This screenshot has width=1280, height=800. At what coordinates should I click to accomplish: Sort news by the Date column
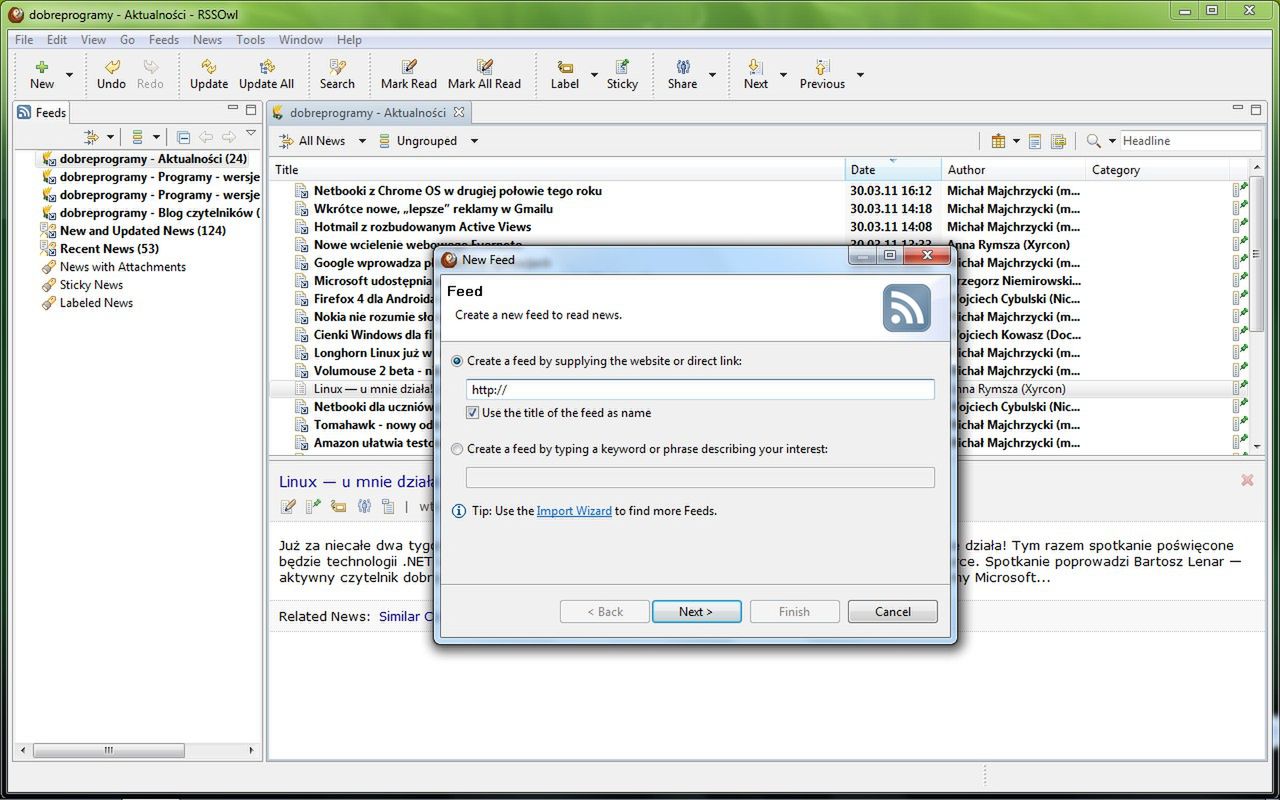(x=893, y=170)
